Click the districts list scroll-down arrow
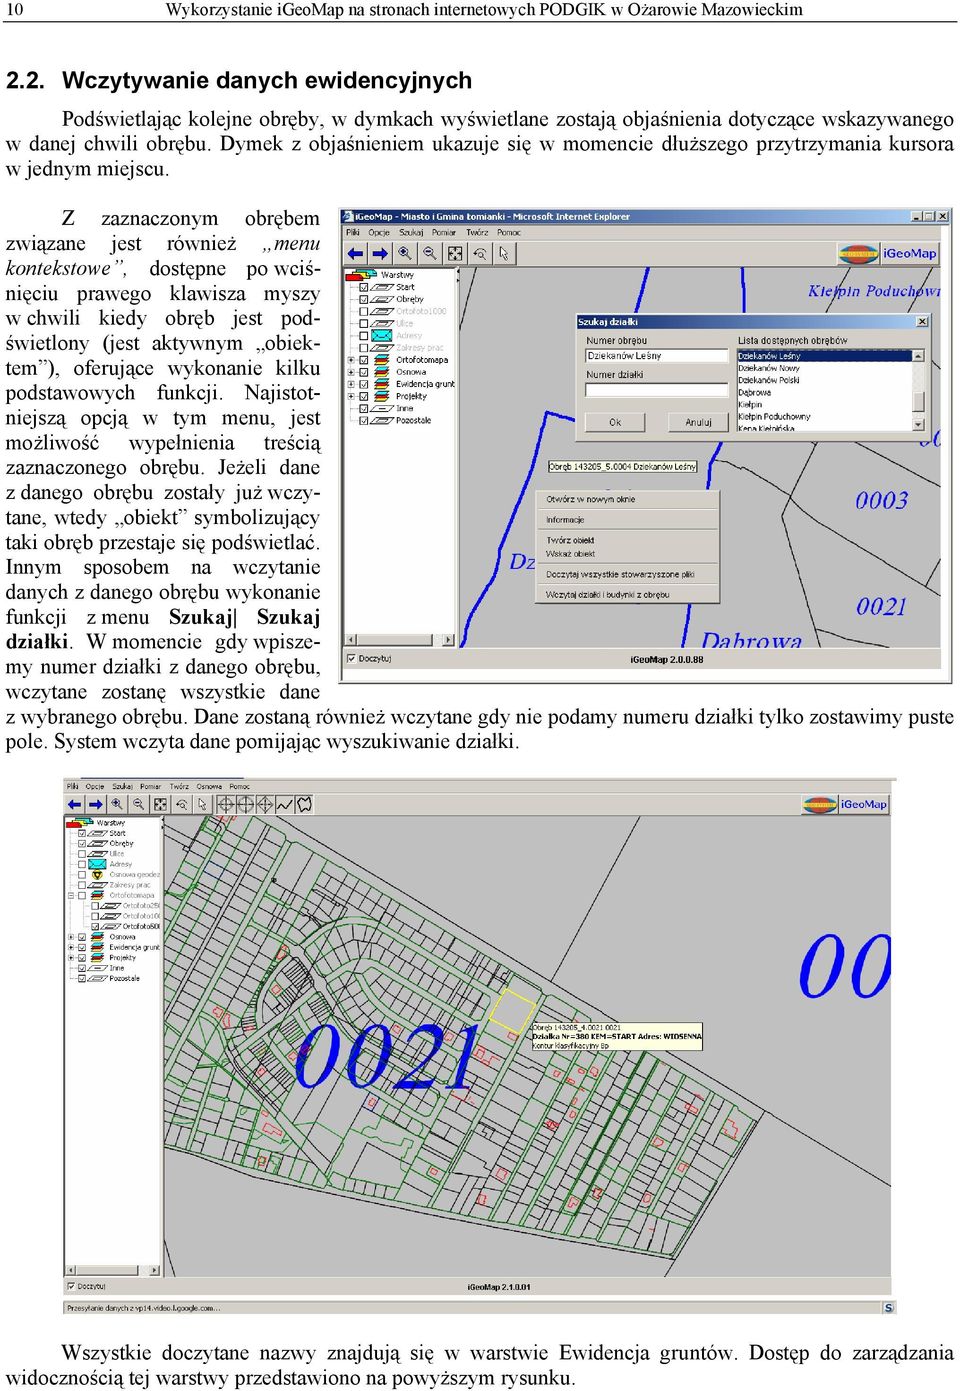This screenshot has height=1391, width=960. [919, 425]
